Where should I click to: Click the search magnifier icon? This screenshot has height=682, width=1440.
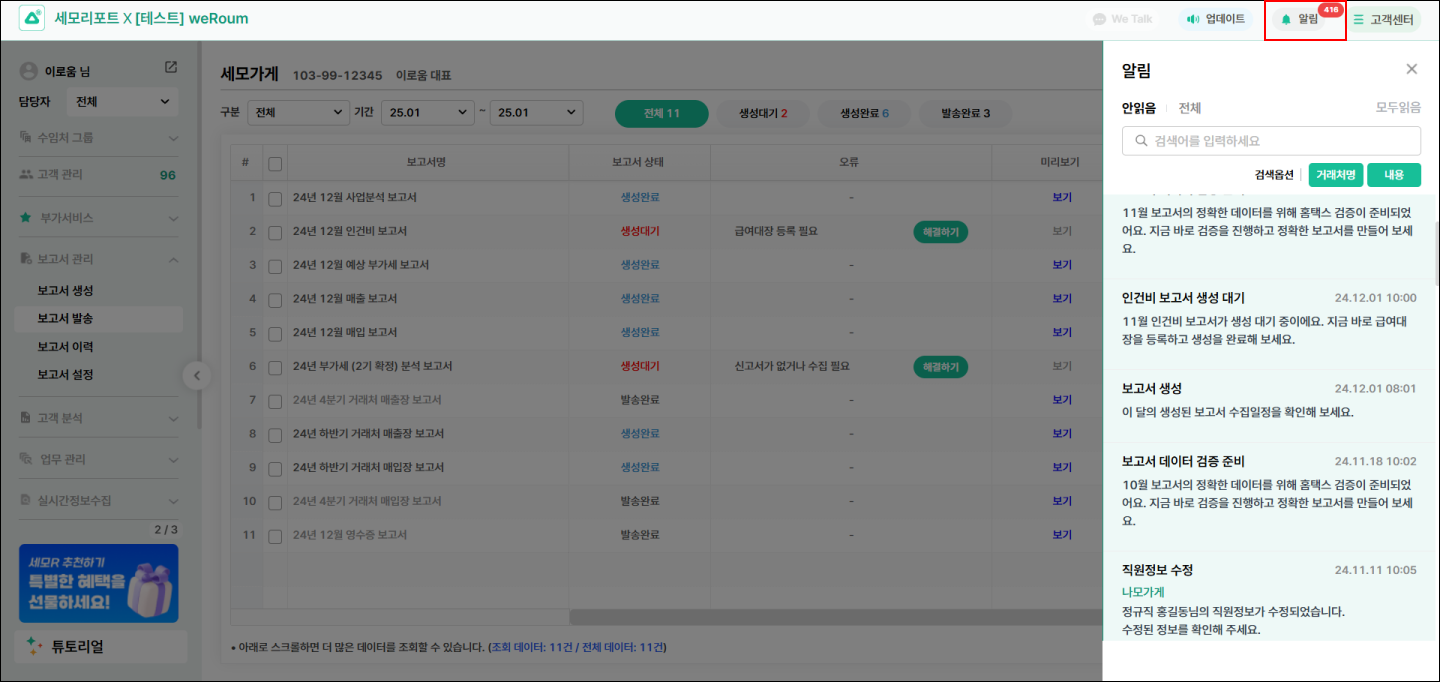(1140, 141)
